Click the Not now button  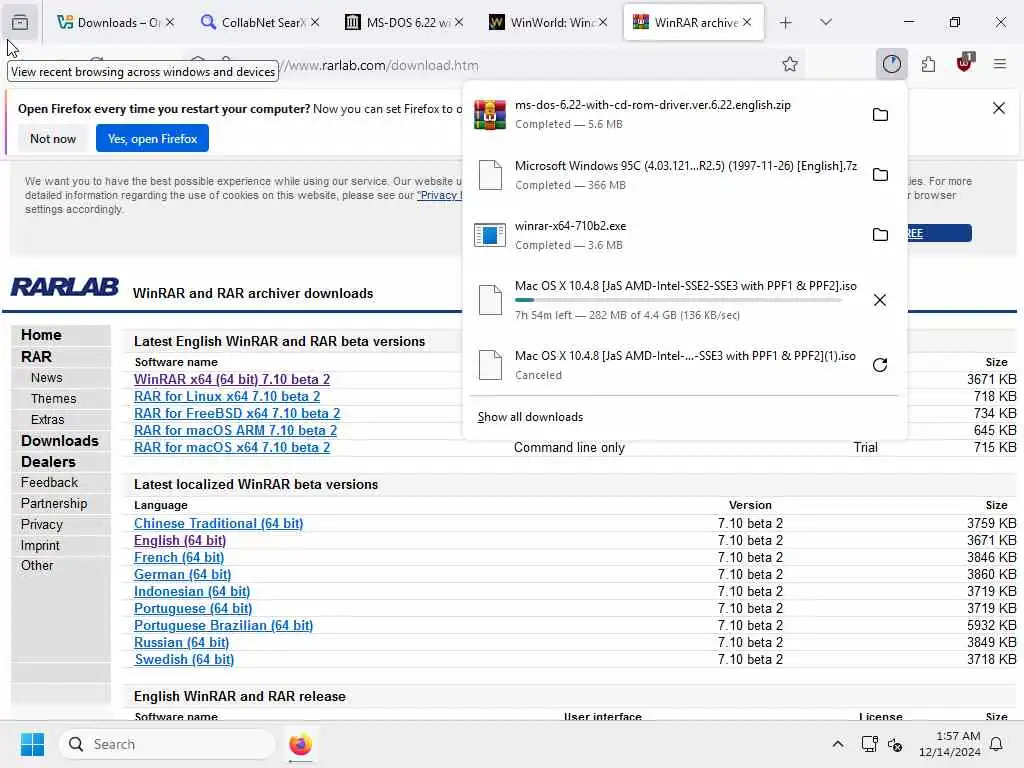coord(53,138)
